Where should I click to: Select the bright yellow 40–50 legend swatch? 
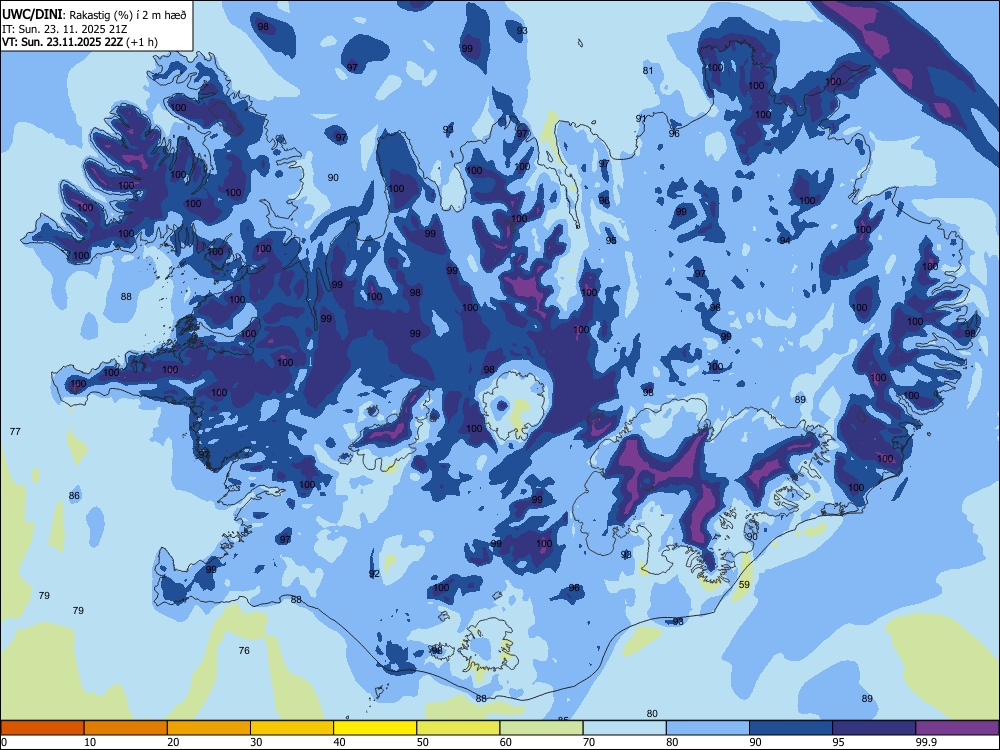point(375,728)
